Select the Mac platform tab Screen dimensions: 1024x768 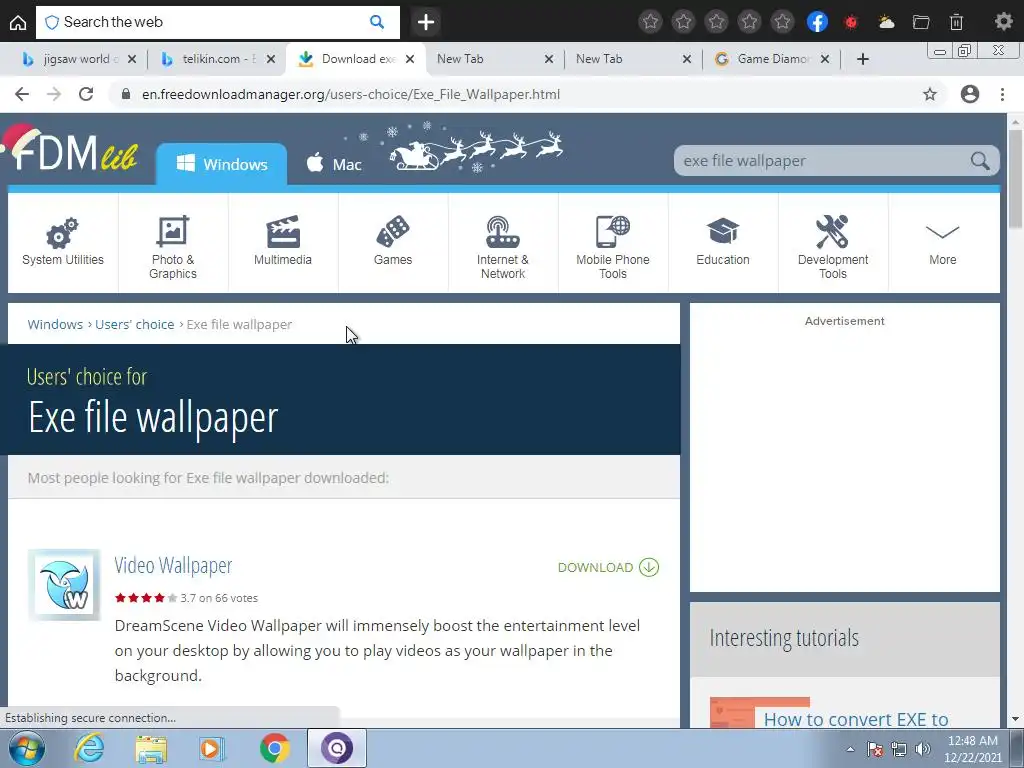334,164
